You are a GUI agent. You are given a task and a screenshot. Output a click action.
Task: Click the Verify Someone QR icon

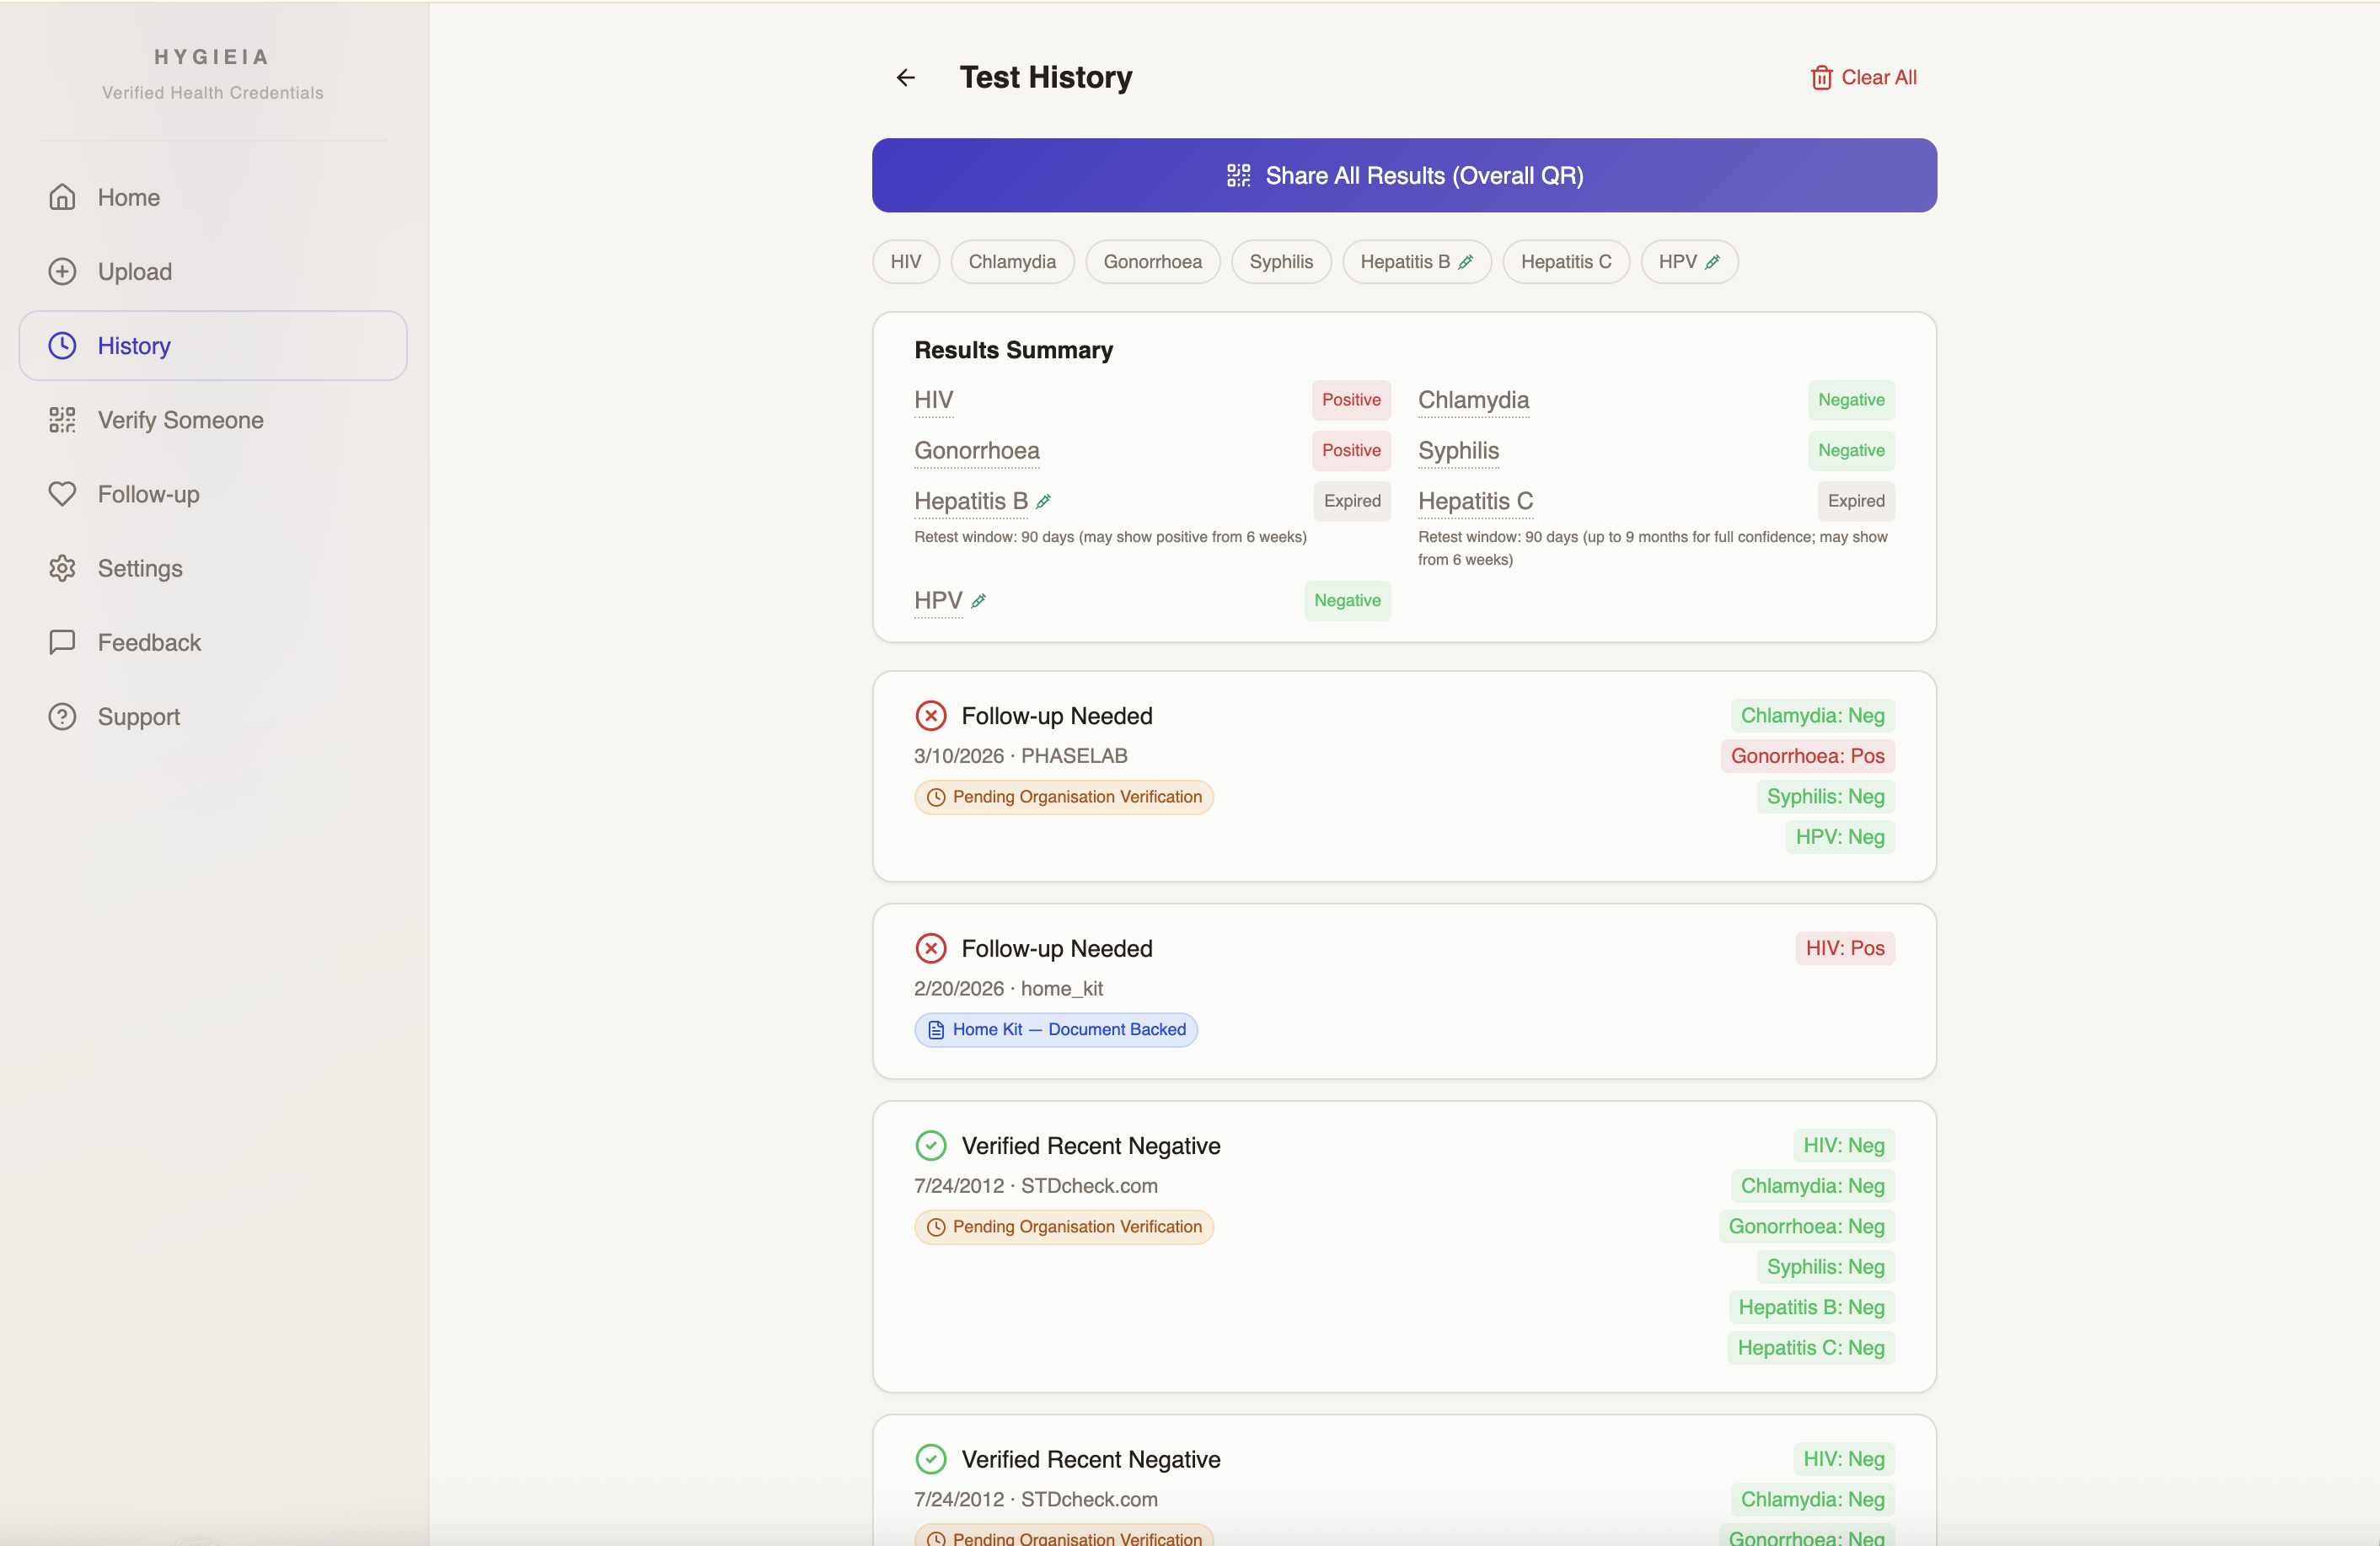(x=62, y=420)
